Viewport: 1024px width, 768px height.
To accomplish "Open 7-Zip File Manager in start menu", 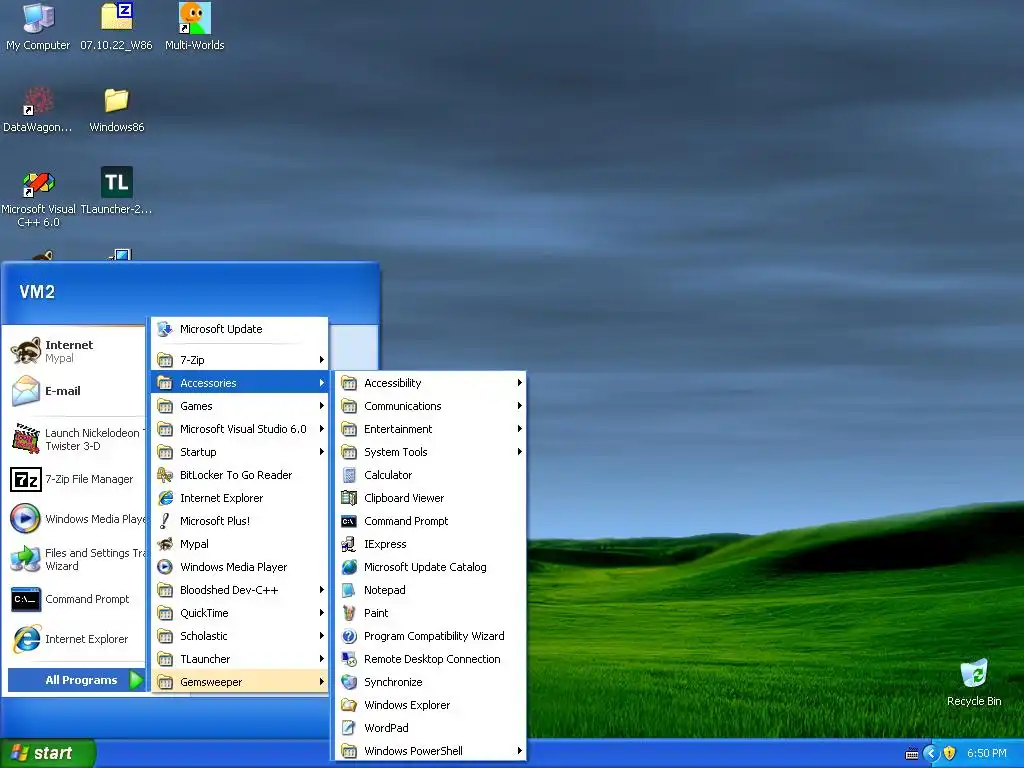I will (75, 479).
